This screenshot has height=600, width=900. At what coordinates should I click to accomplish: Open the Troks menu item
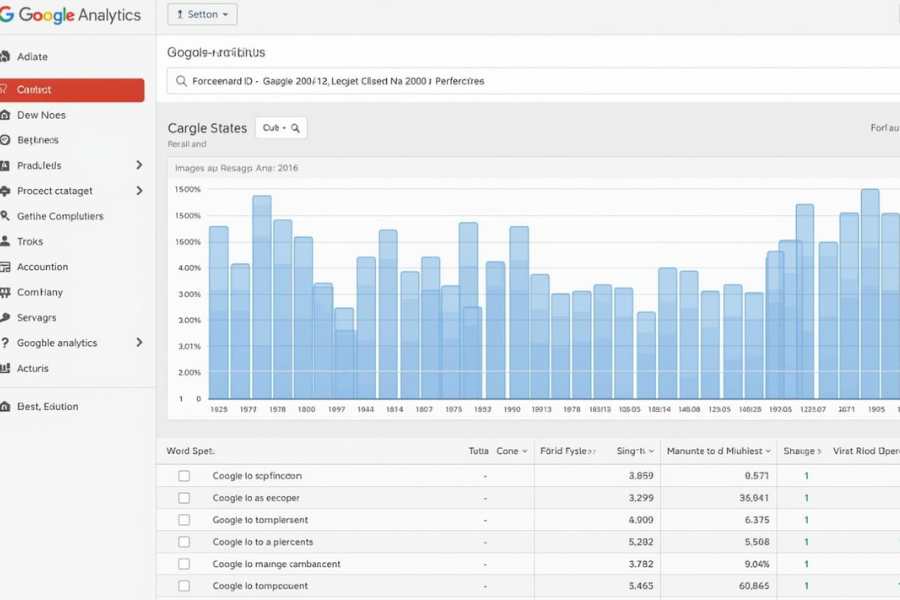30,241
